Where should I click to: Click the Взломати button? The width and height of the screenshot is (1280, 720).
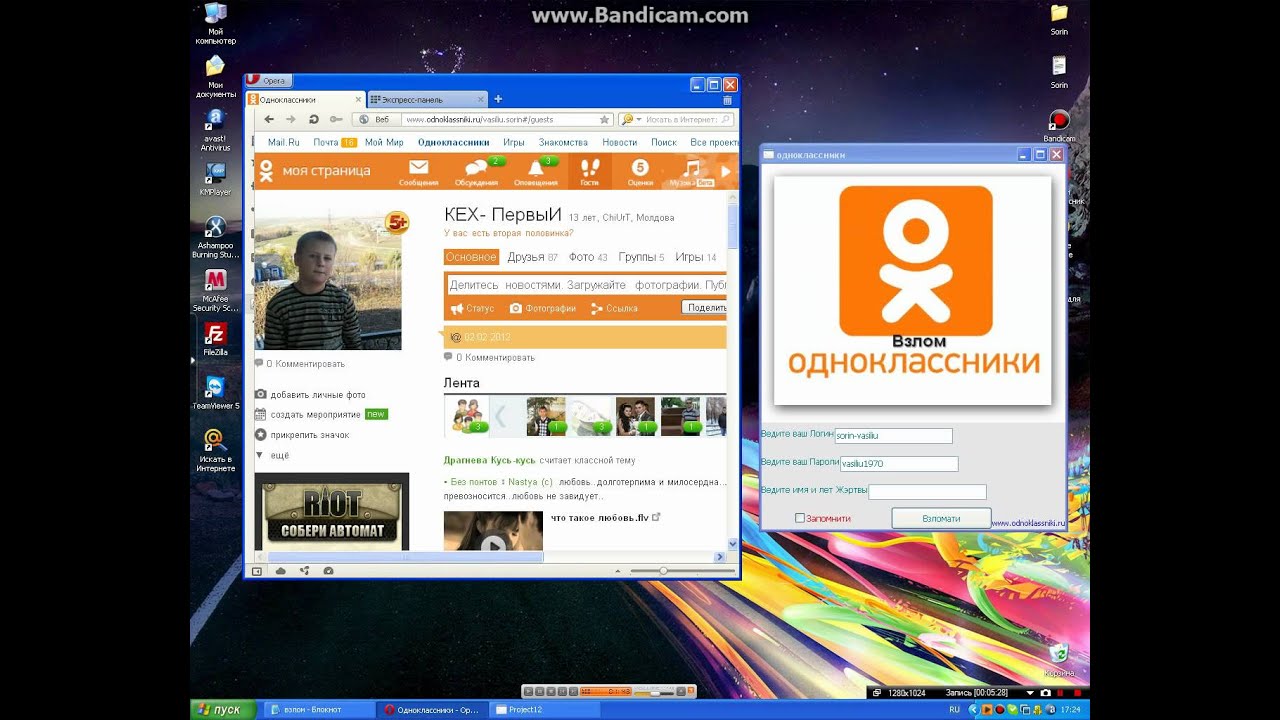pos(941,518)
